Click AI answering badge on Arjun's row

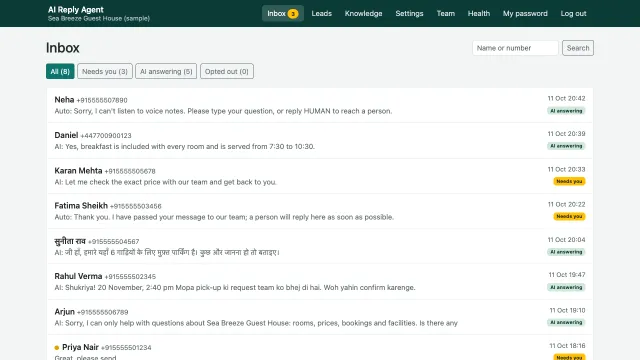pos(566,322)
